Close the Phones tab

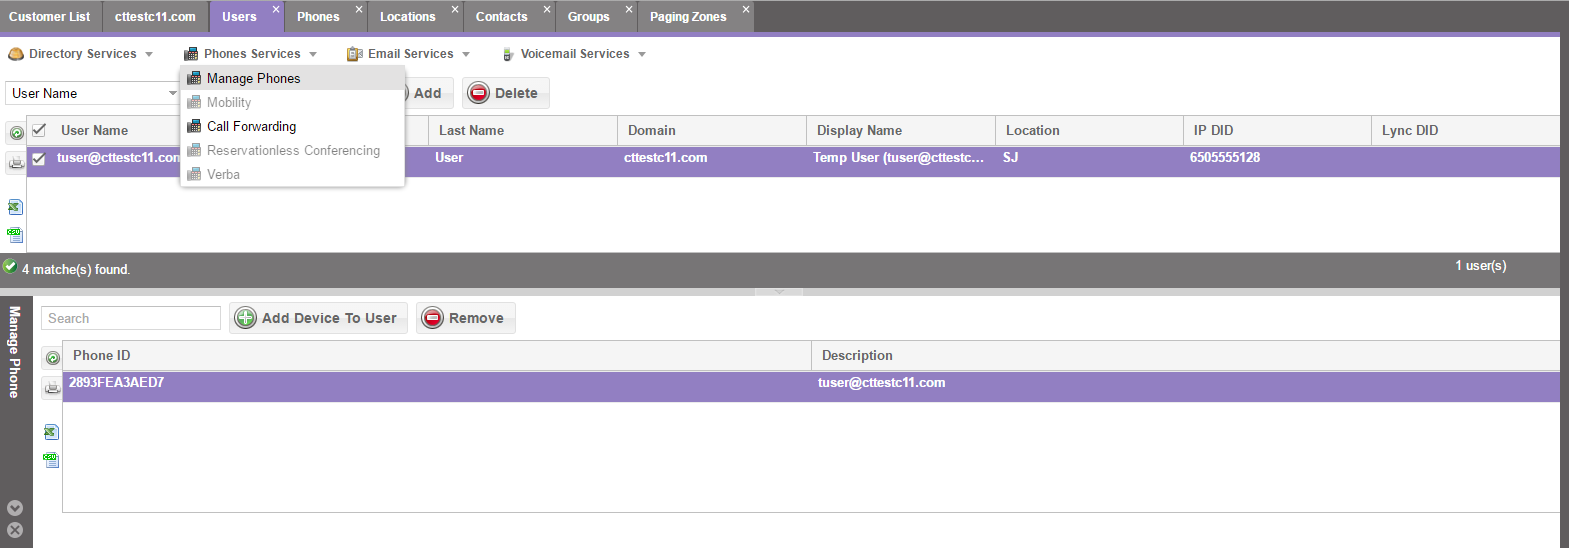click(x=359, y=9)
